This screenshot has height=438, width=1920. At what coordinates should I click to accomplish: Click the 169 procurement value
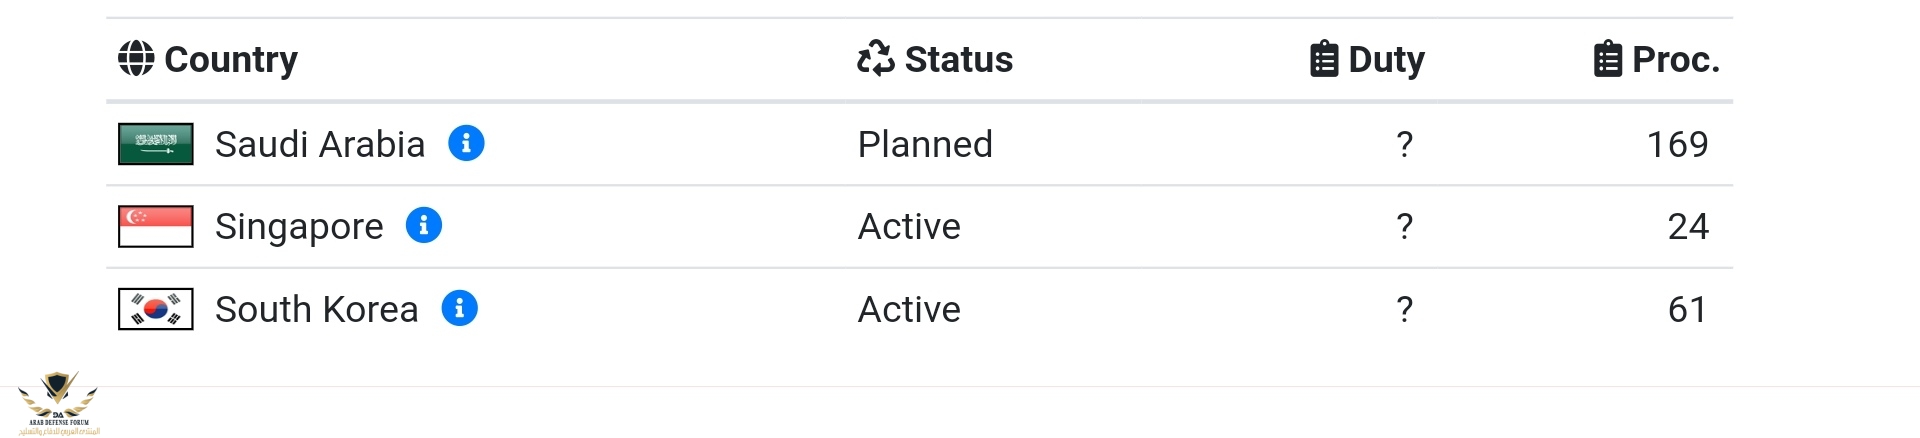1677,144
